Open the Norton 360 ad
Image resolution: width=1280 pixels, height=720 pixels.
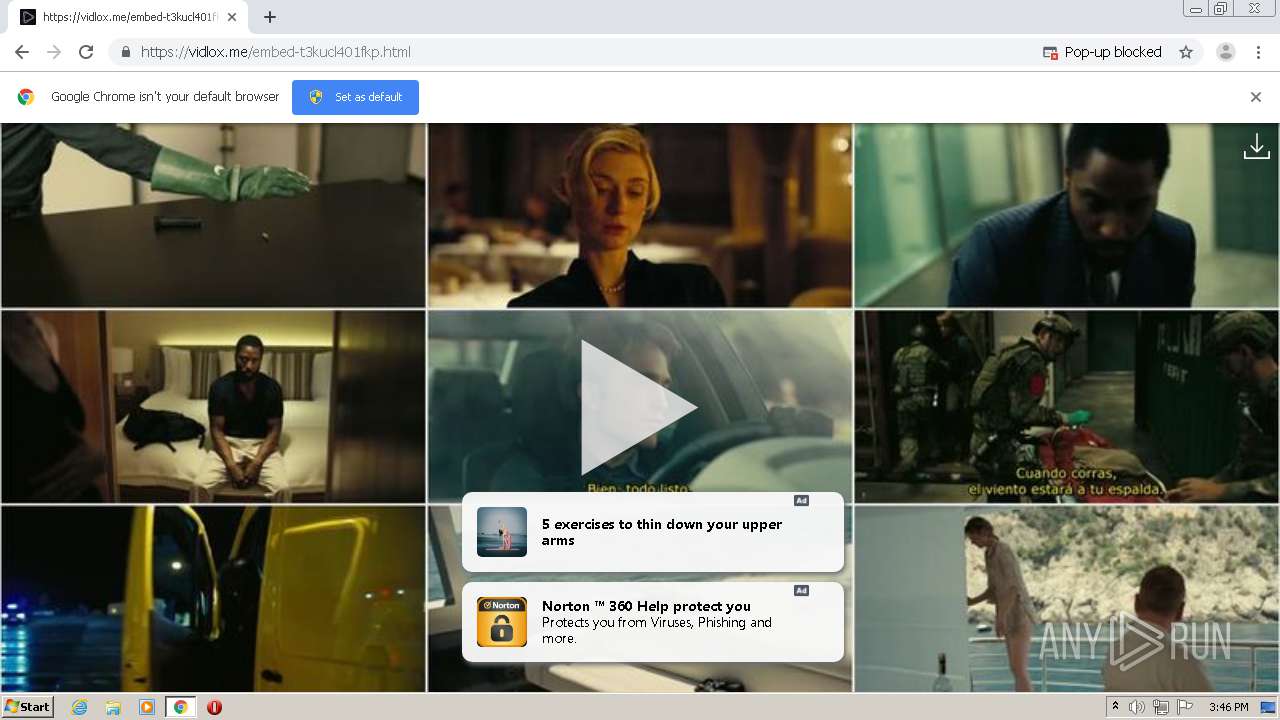point(653,622)
